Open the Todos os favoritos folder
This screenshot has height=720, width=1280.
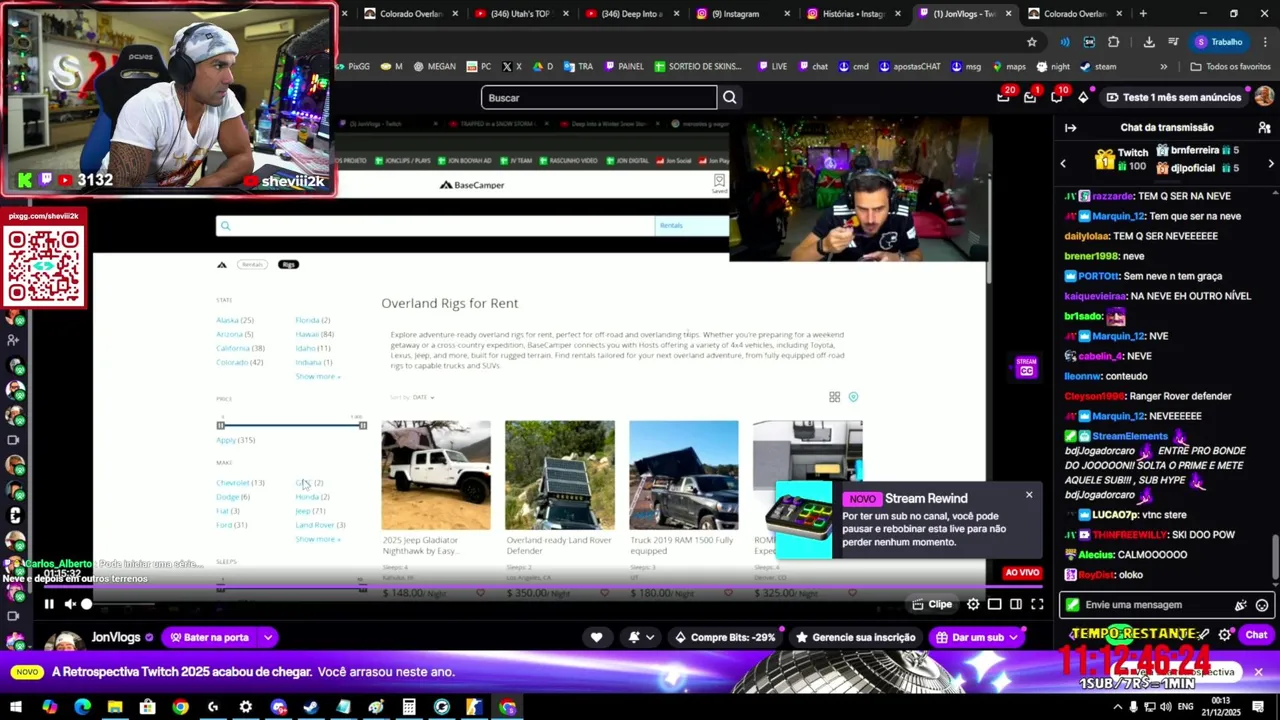(1230, 67)
